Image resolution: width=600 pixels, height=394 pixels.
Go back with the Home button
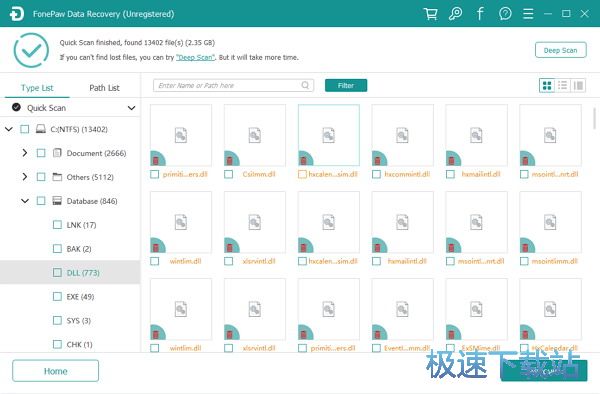coord(55,371)
